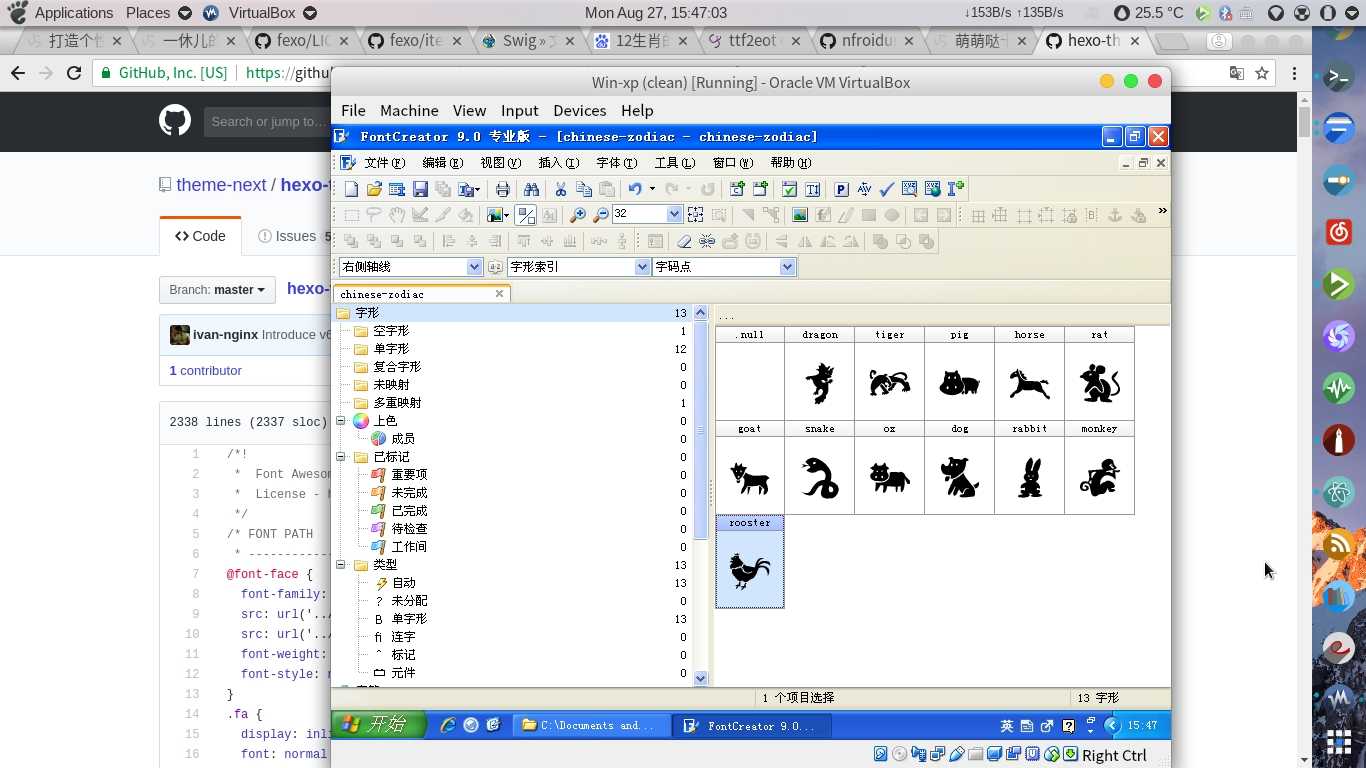Viewport: 1366px width, 768px height.
Task: Click the Zoom in magnifier icon
Action: pos(577,215)
